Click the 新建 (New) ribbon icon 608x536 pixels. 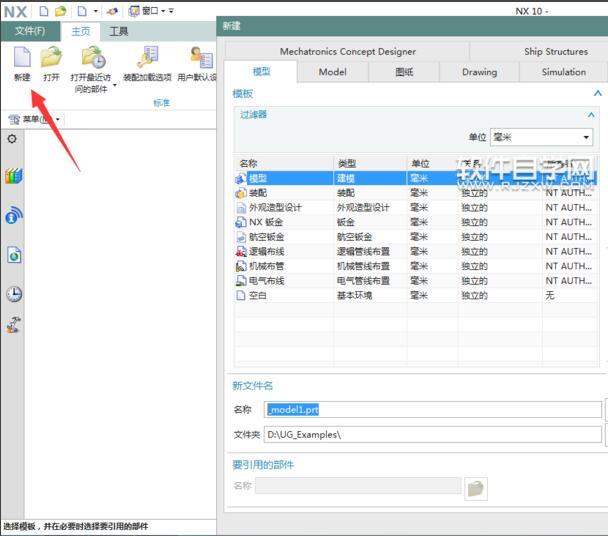[x=22, y=57]
